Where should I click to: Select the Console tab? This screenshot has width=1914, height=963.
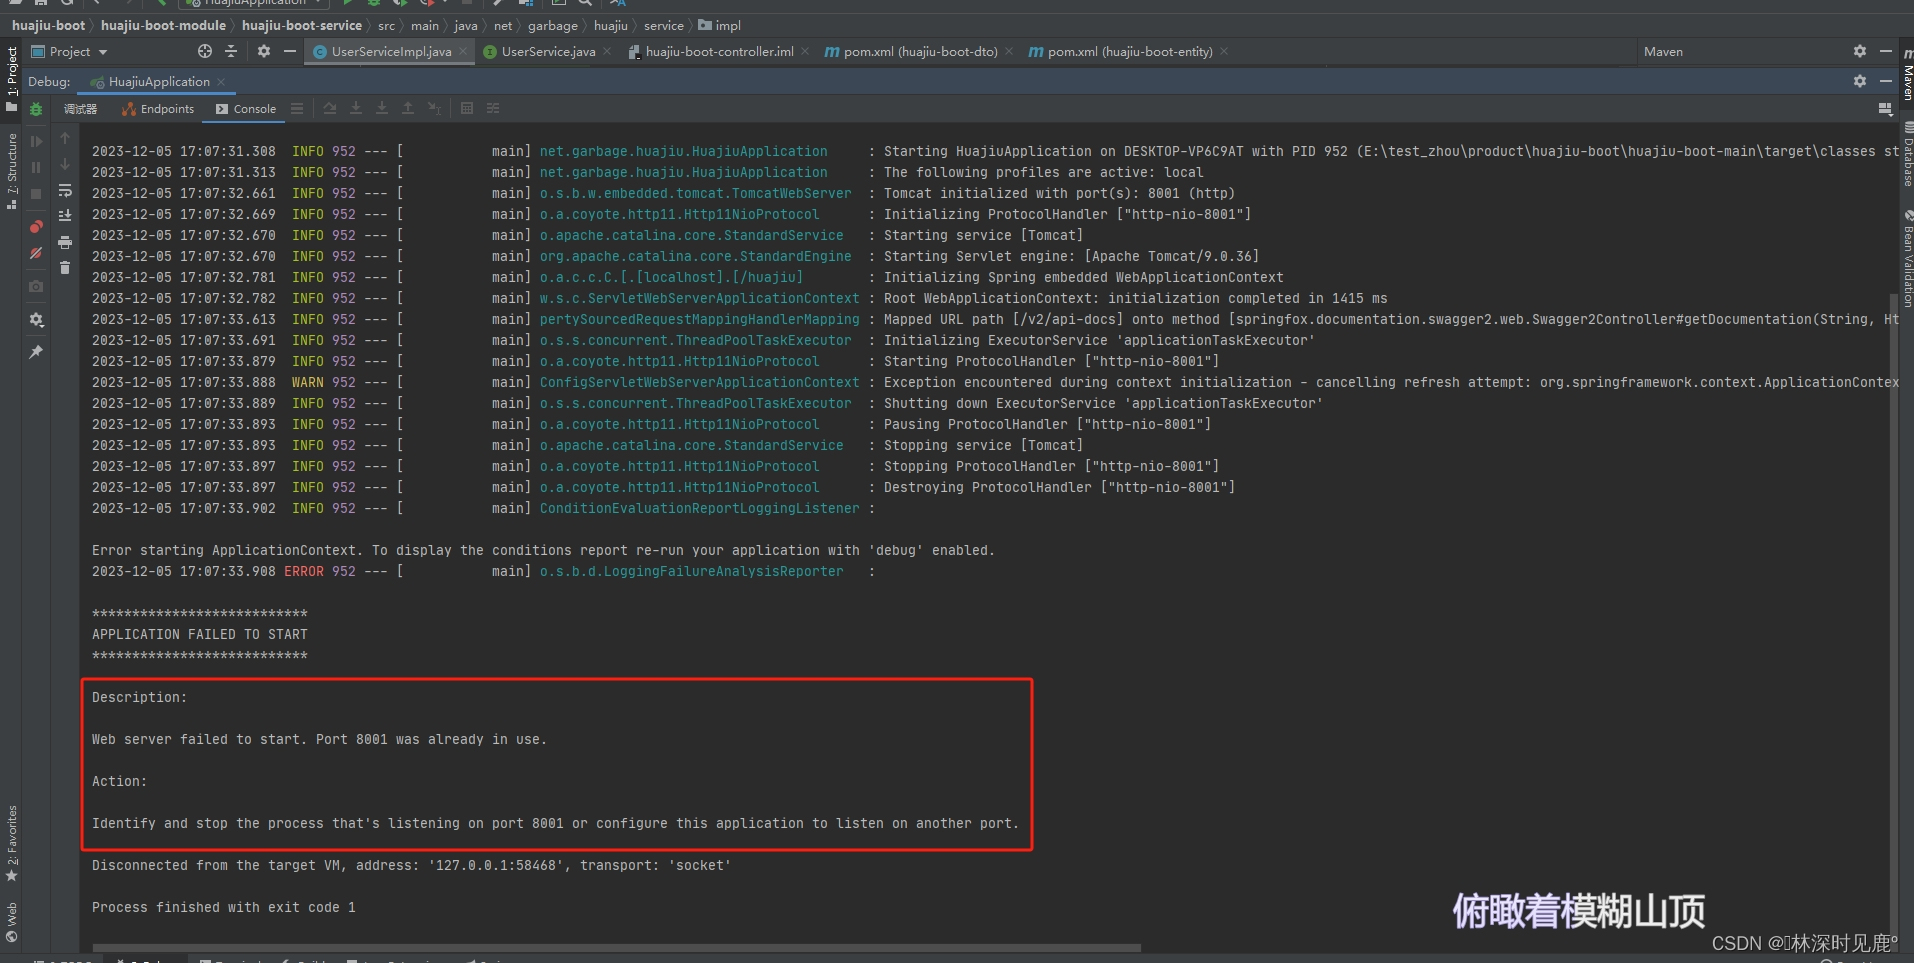(x=246, y=109)
